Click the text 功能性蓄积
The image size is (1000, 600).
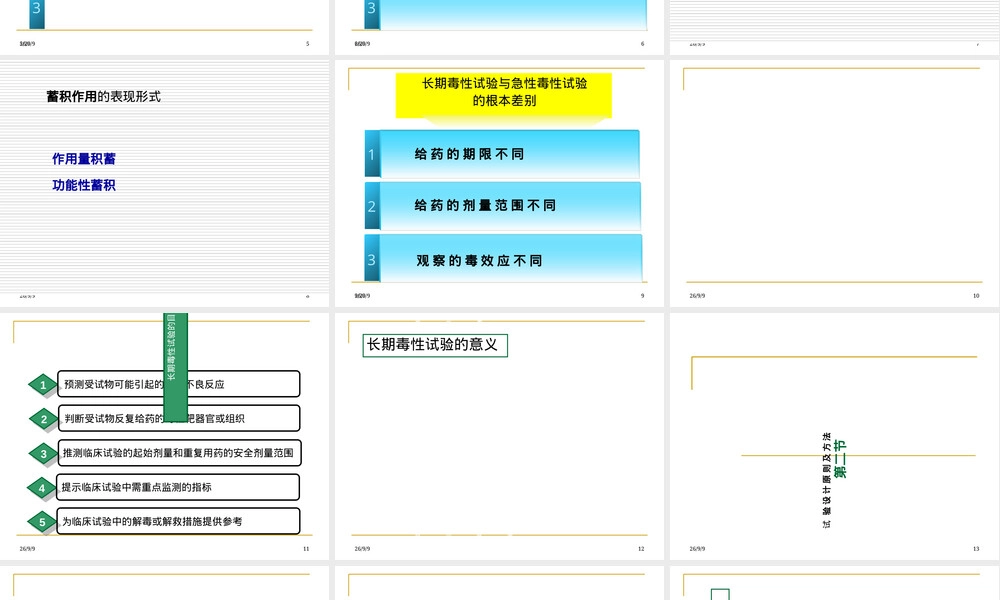pyautogui.click(x=84, y=185)
